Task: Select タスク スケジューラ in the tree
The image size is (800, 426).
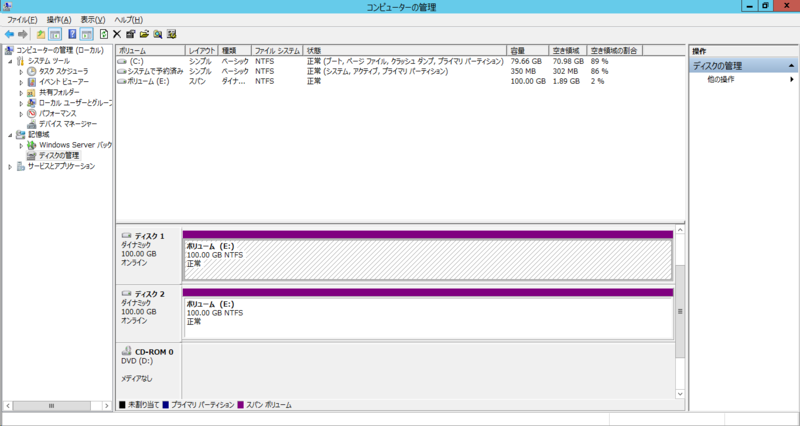Action: click(x=63, y=72)
